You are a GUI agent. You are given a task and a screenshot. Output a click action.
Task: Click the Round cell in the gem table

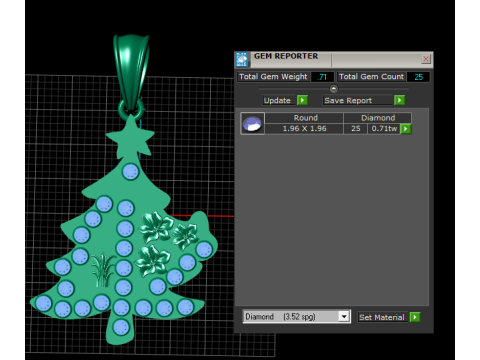tap(305, 118)
